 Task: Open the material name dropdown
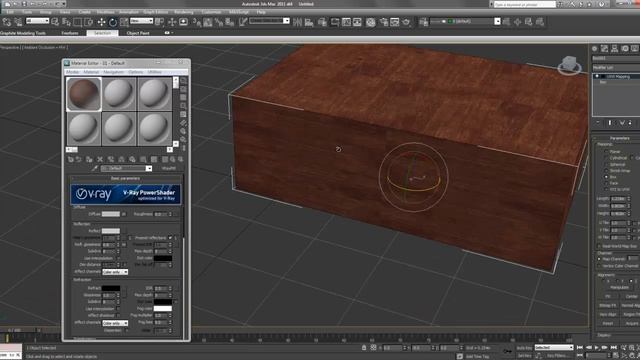pyautogui.click(x=127, y=169)
